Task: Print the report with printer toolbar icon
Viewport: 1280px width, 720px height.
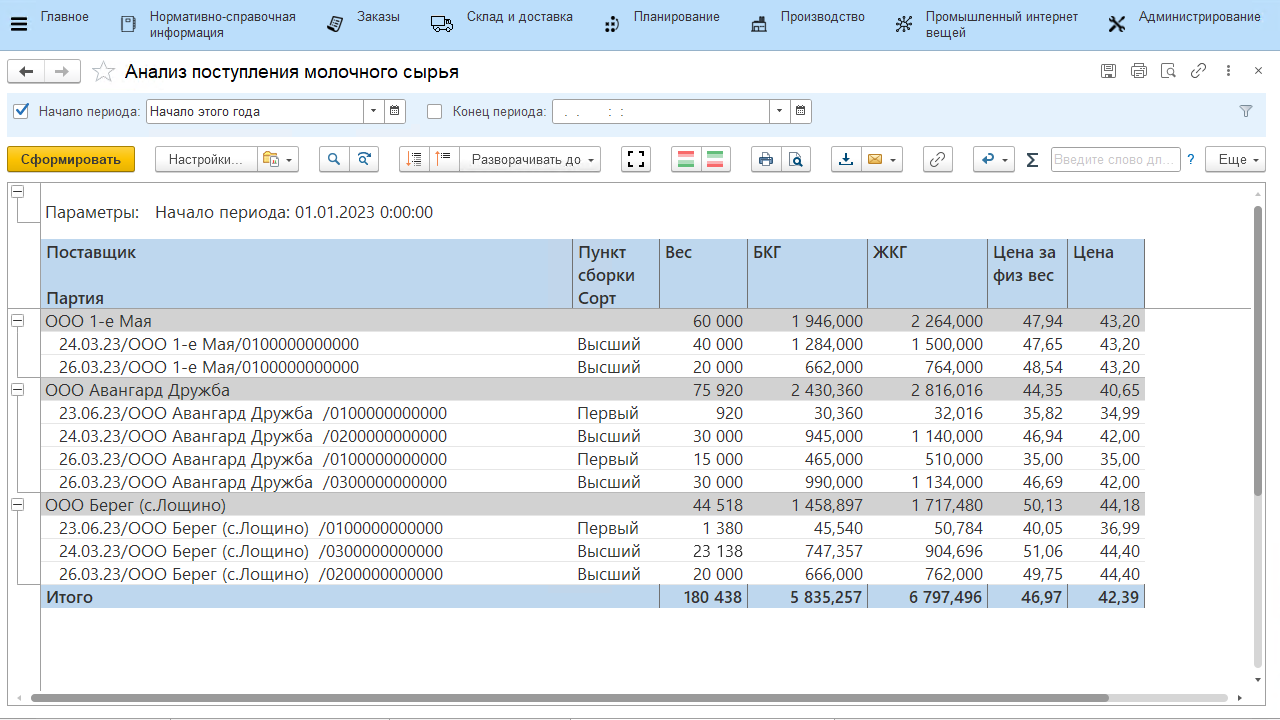Action: [766, 159]
